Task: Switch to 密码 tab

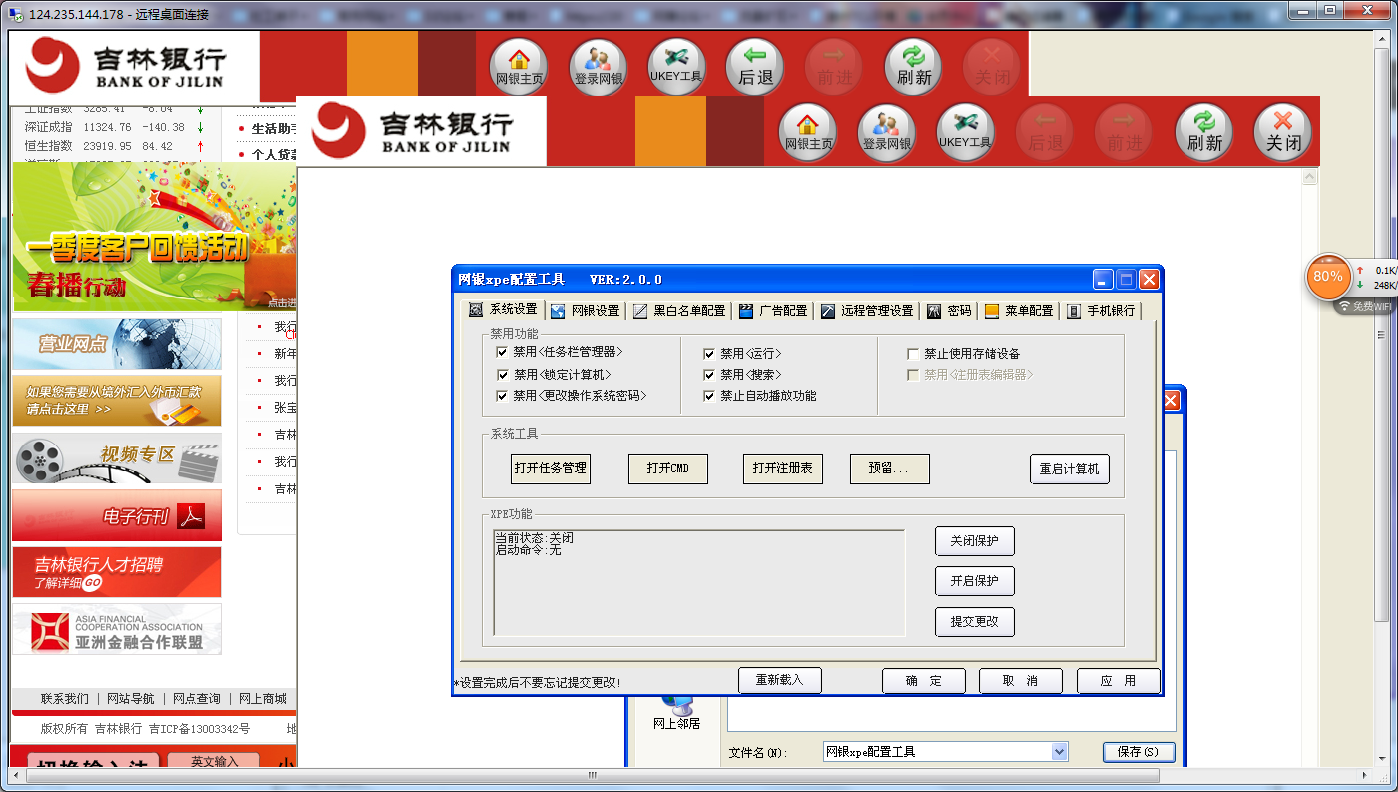Action: (x=949, y=311)
